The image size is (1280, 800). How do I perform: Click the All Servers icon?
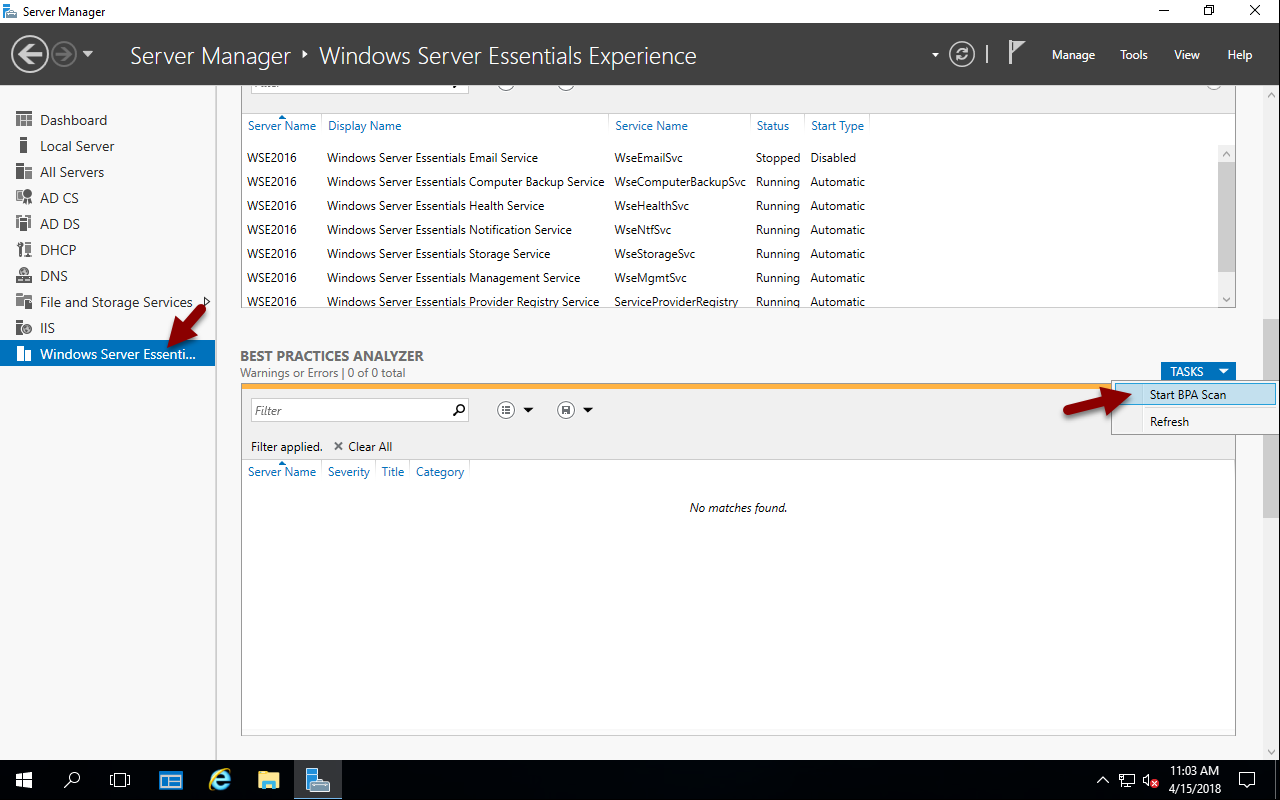pos(24,172)
